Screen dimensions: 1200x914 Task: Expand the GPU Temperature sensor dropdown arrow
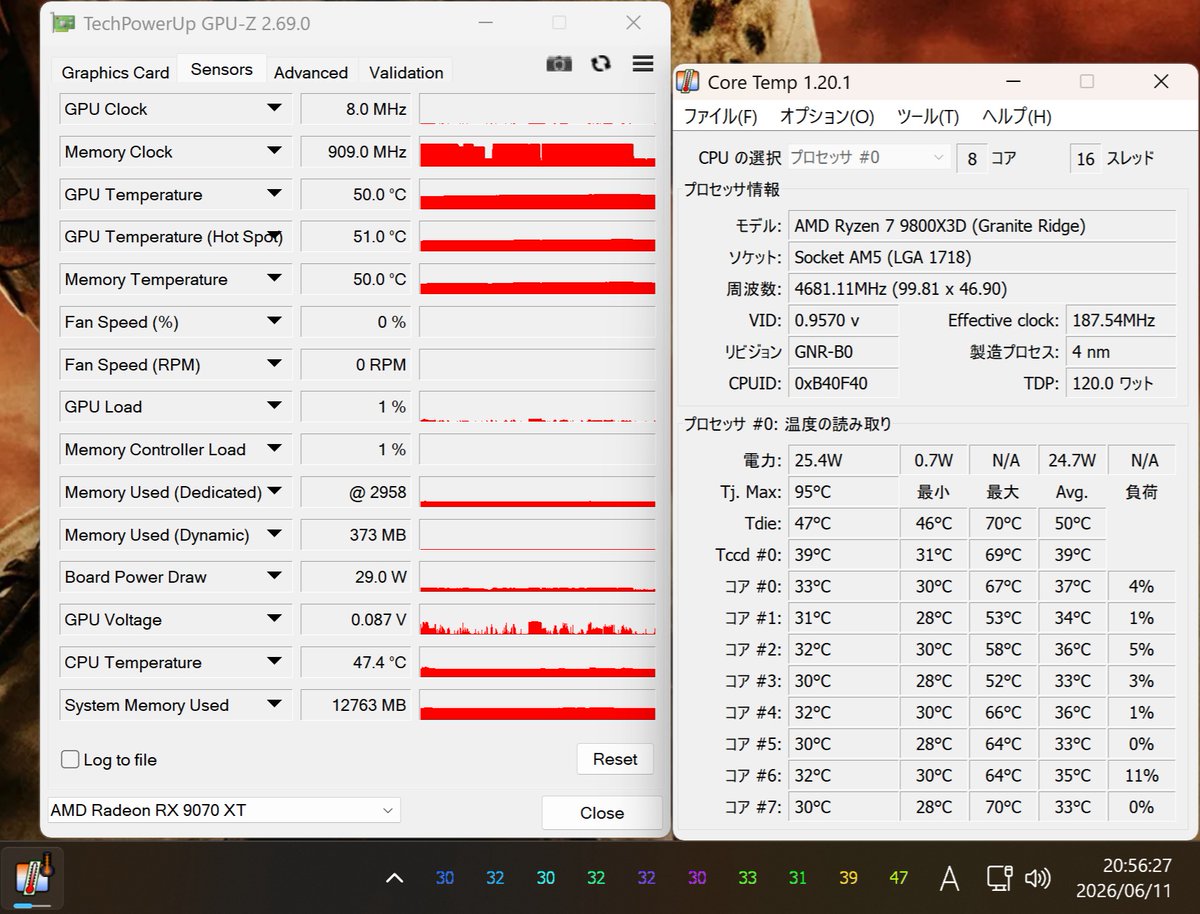pos(274,194)
